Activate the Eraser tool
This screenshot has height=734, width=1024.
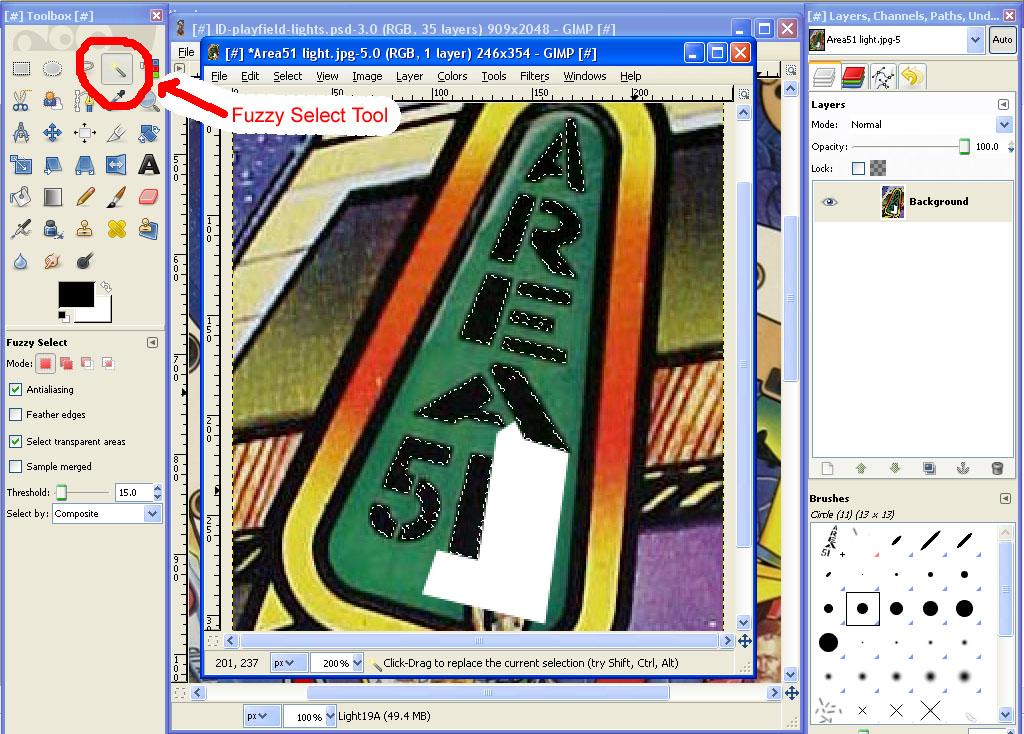[x=149, y=197]
